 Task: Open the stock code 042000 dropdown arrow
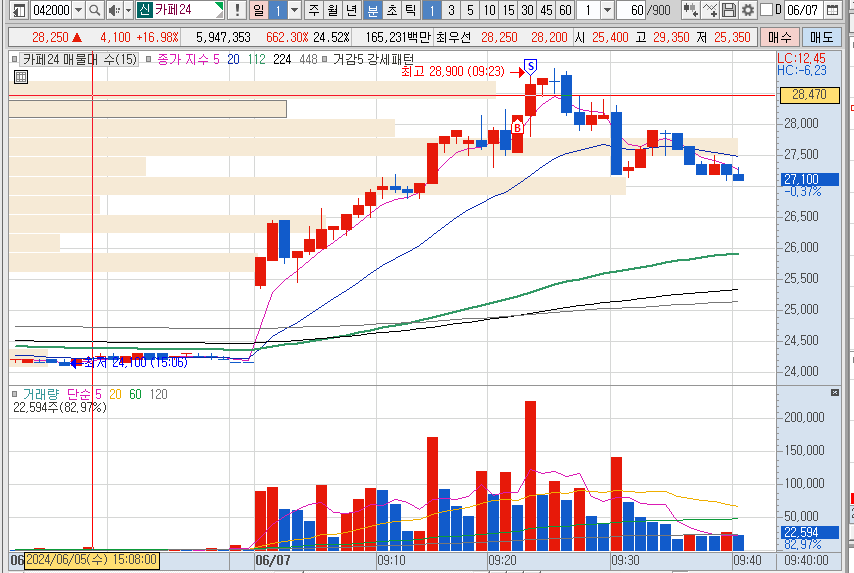[x=78, y=10]
